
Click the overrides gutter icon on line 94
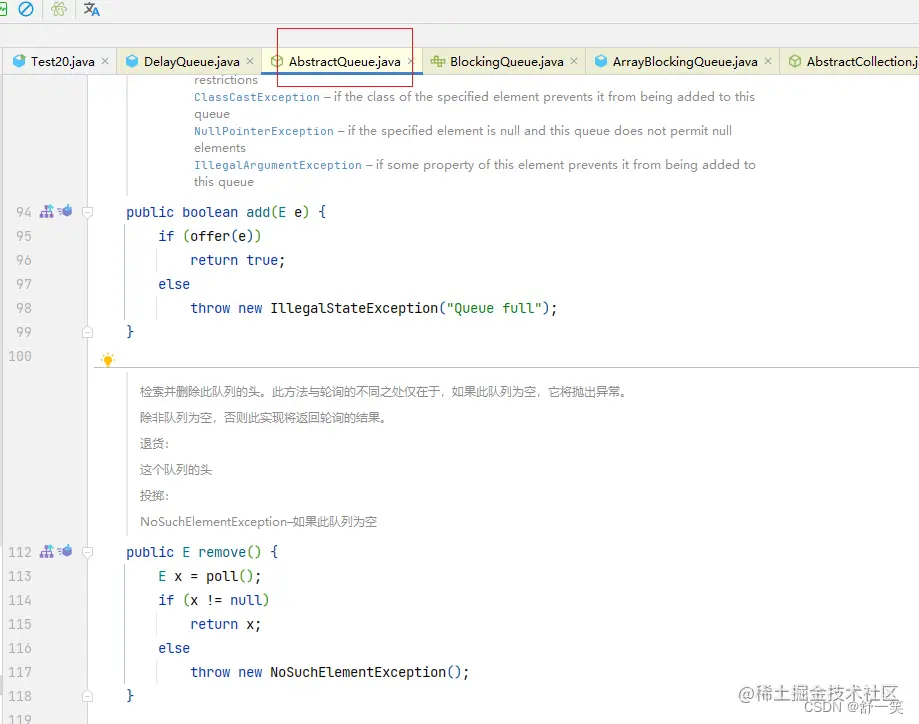coord(65,210)
